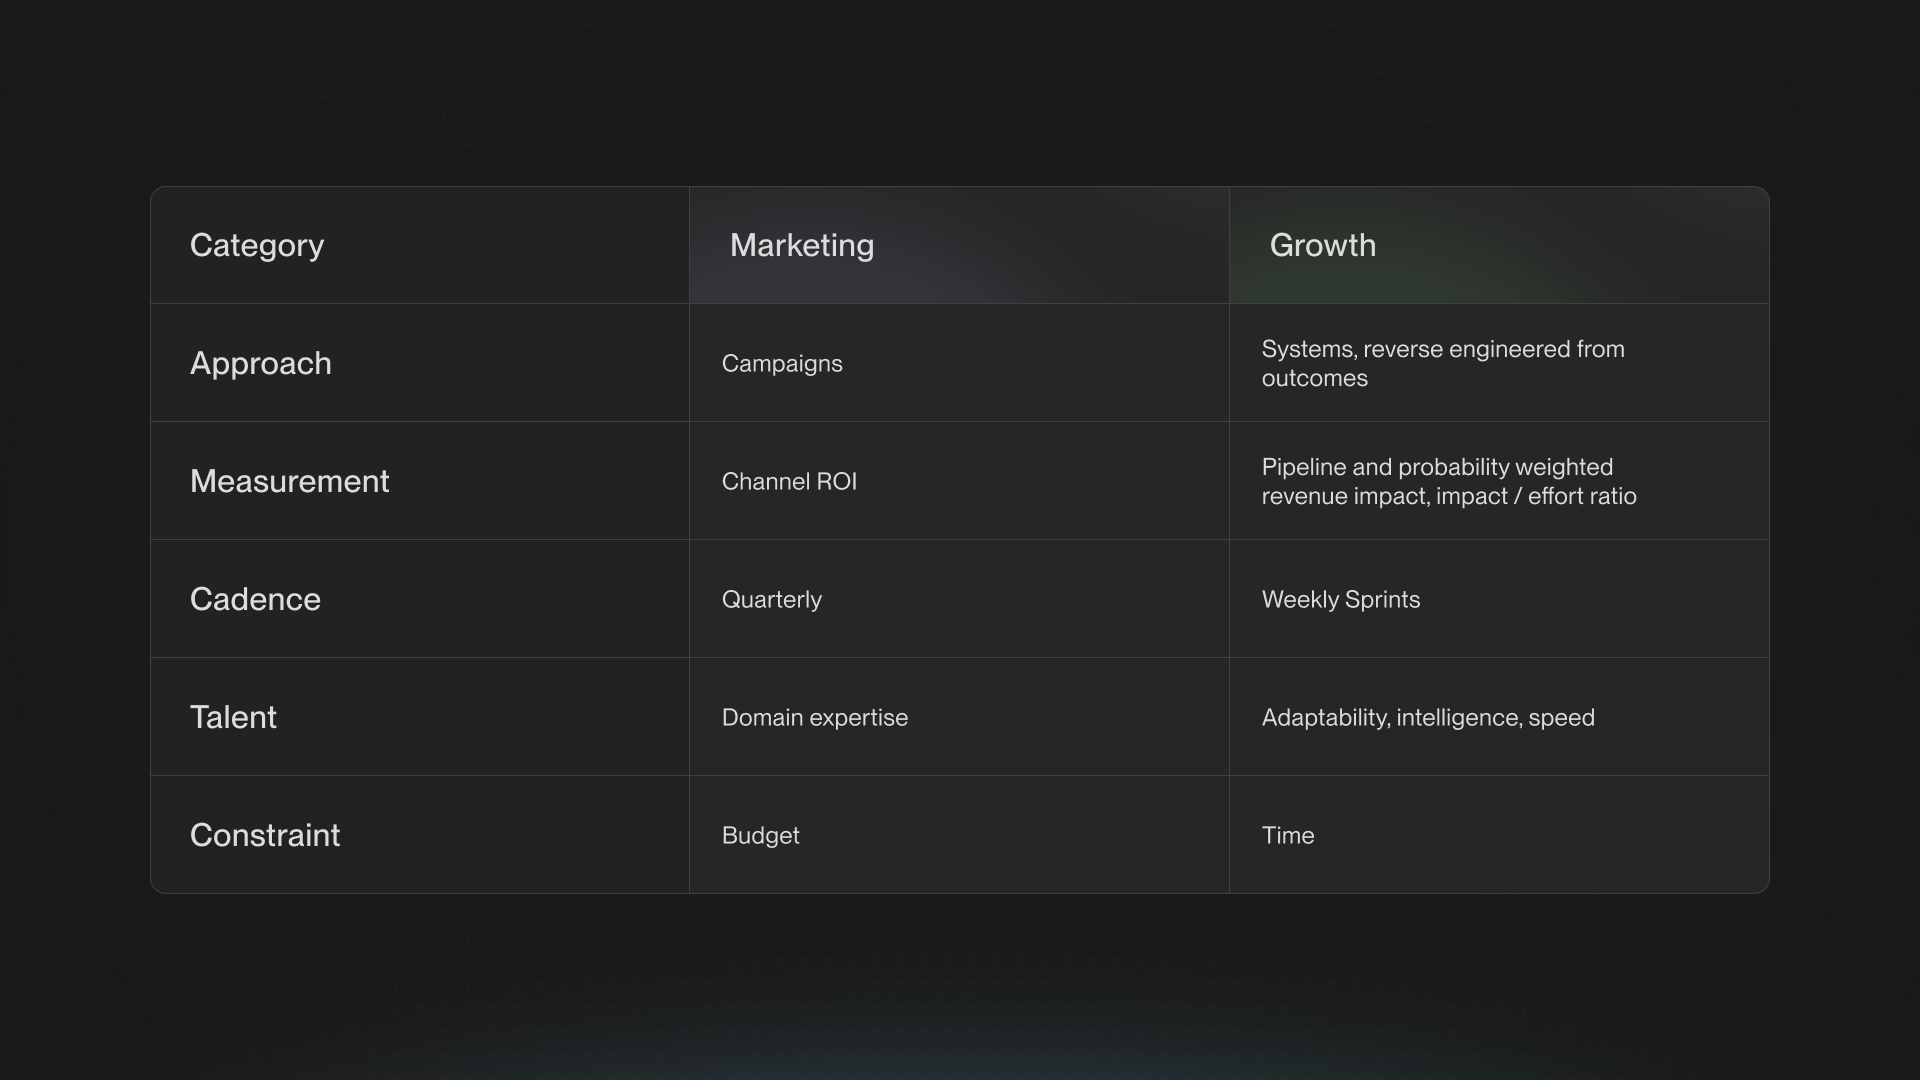The height and width of the screenshot is (1080, 1920).
Task: Select the Domain expertise cell
Action: pyautogui.click(x=814, y=718)
